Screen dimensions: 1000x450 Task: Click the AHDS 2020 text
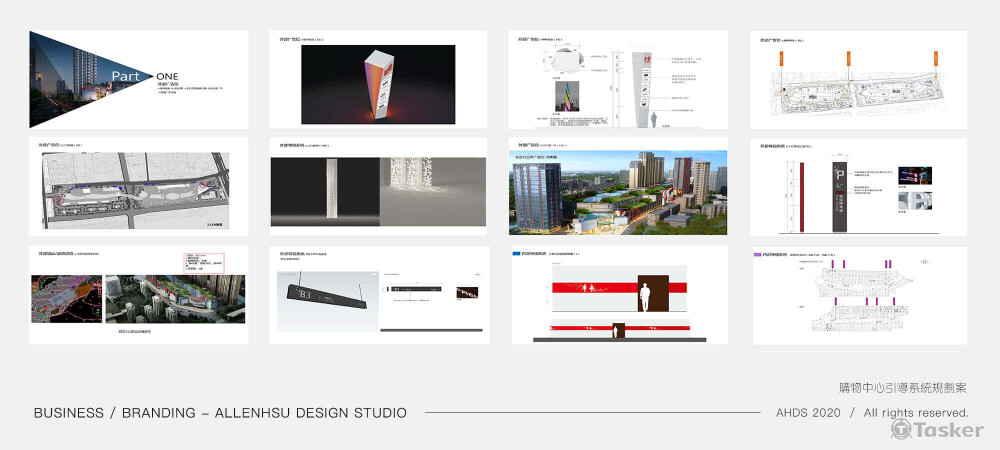[x=809, y=413]
